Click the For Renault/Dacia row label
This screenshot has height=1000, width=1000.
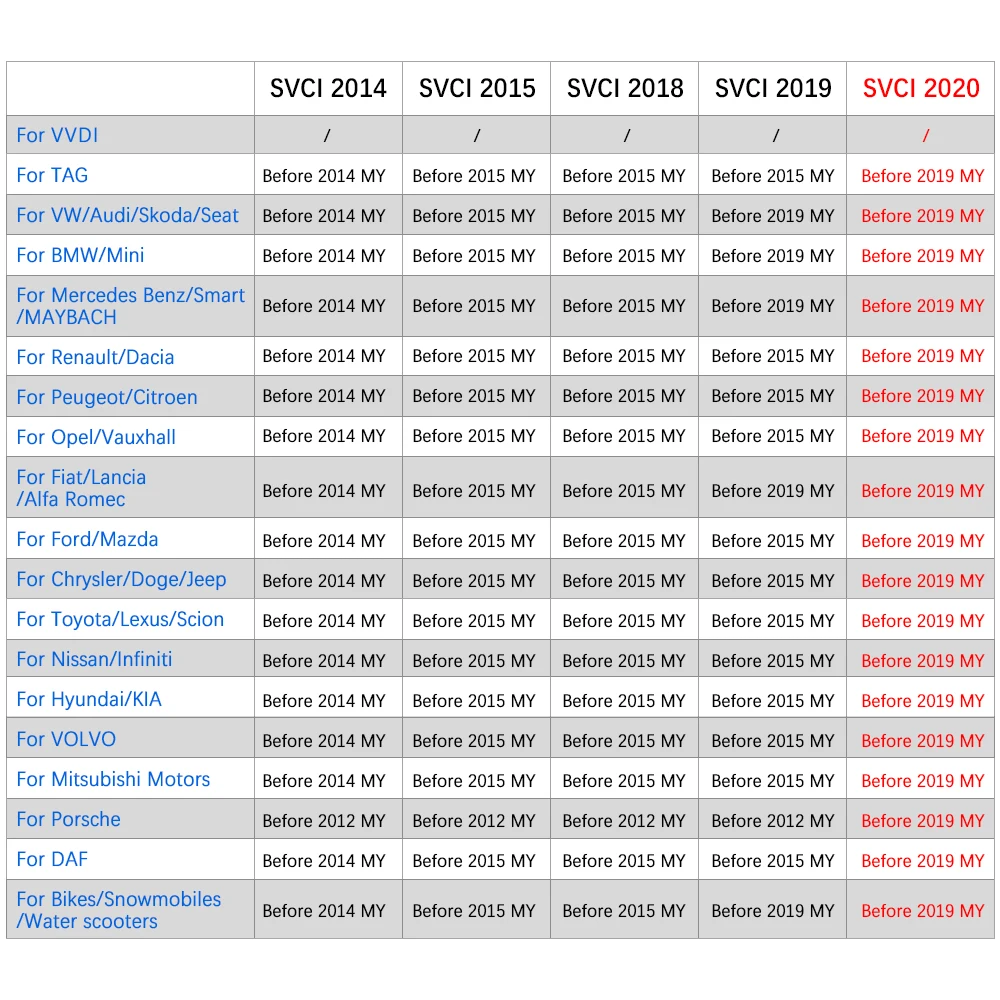point(95,357)
